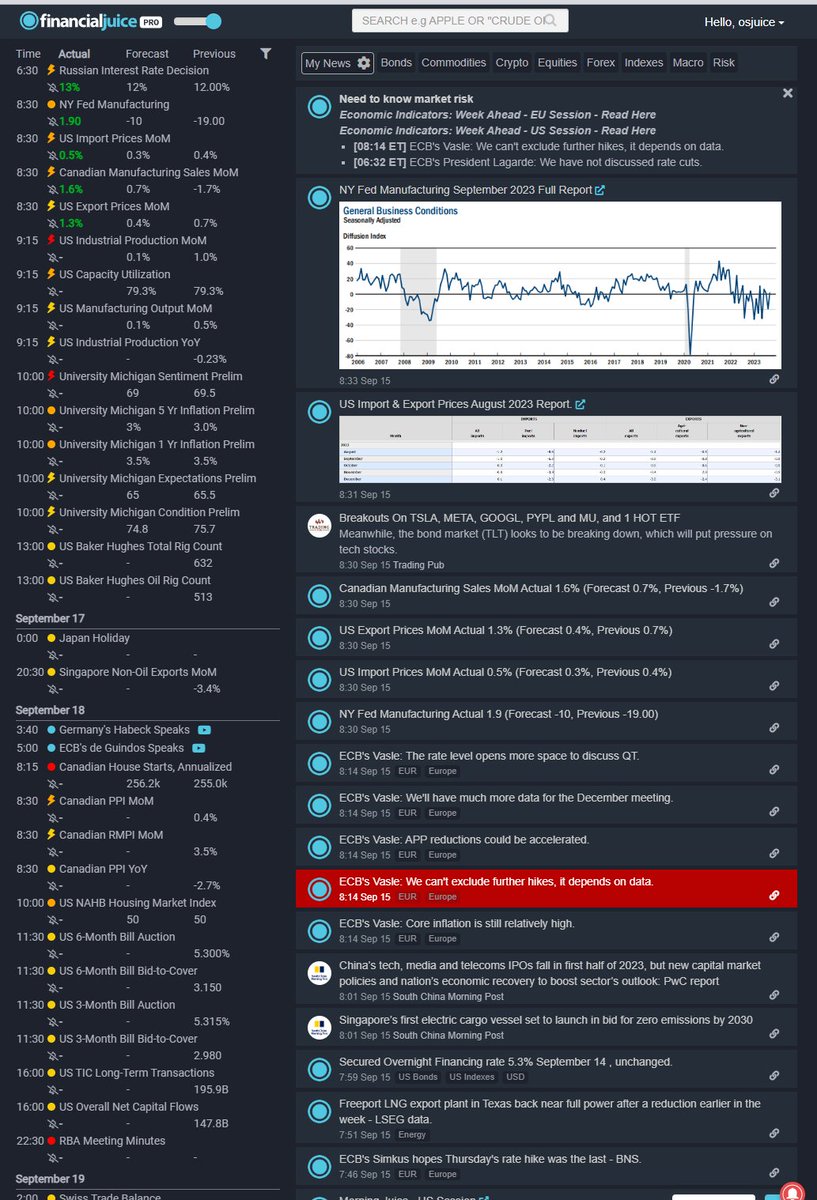Copy link of Vasle QT space headline
This screenshot has width=817, height=1200.
[x=774, y=770]
